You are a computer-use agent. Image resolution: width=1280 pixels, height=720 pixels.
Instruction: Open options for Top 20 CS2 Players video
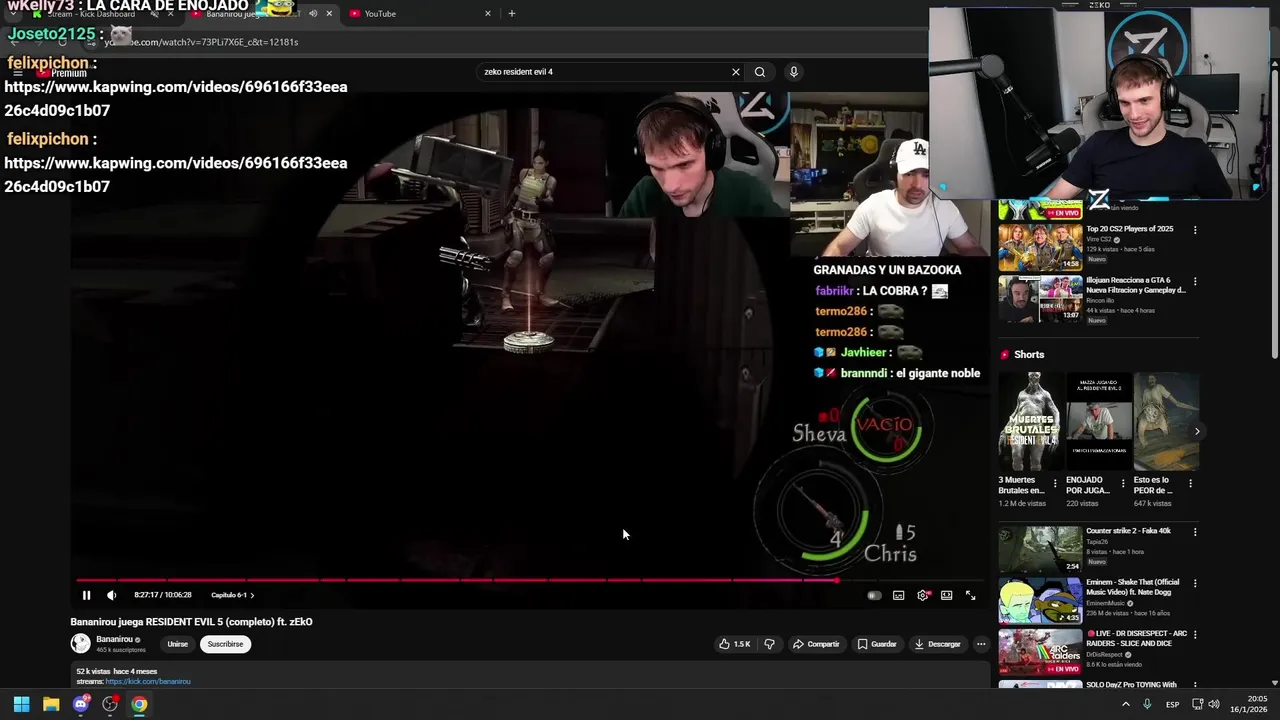pyautogui.click(x=1195, y=230)
